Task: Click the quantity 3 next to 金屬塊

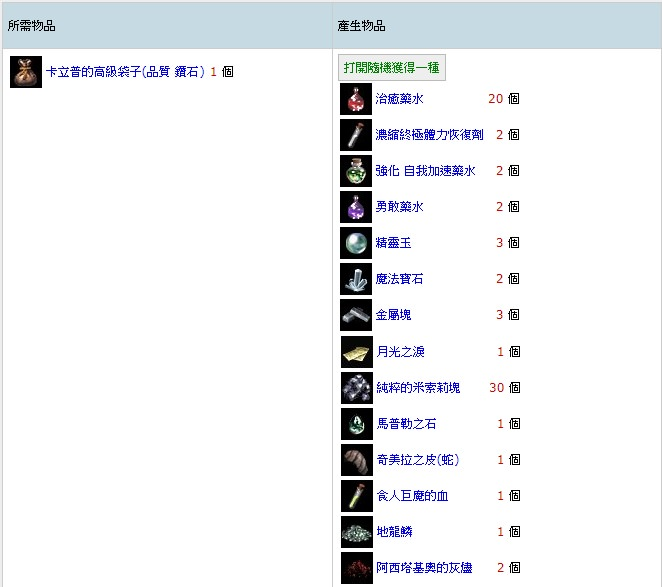Action: click(499, 315)
